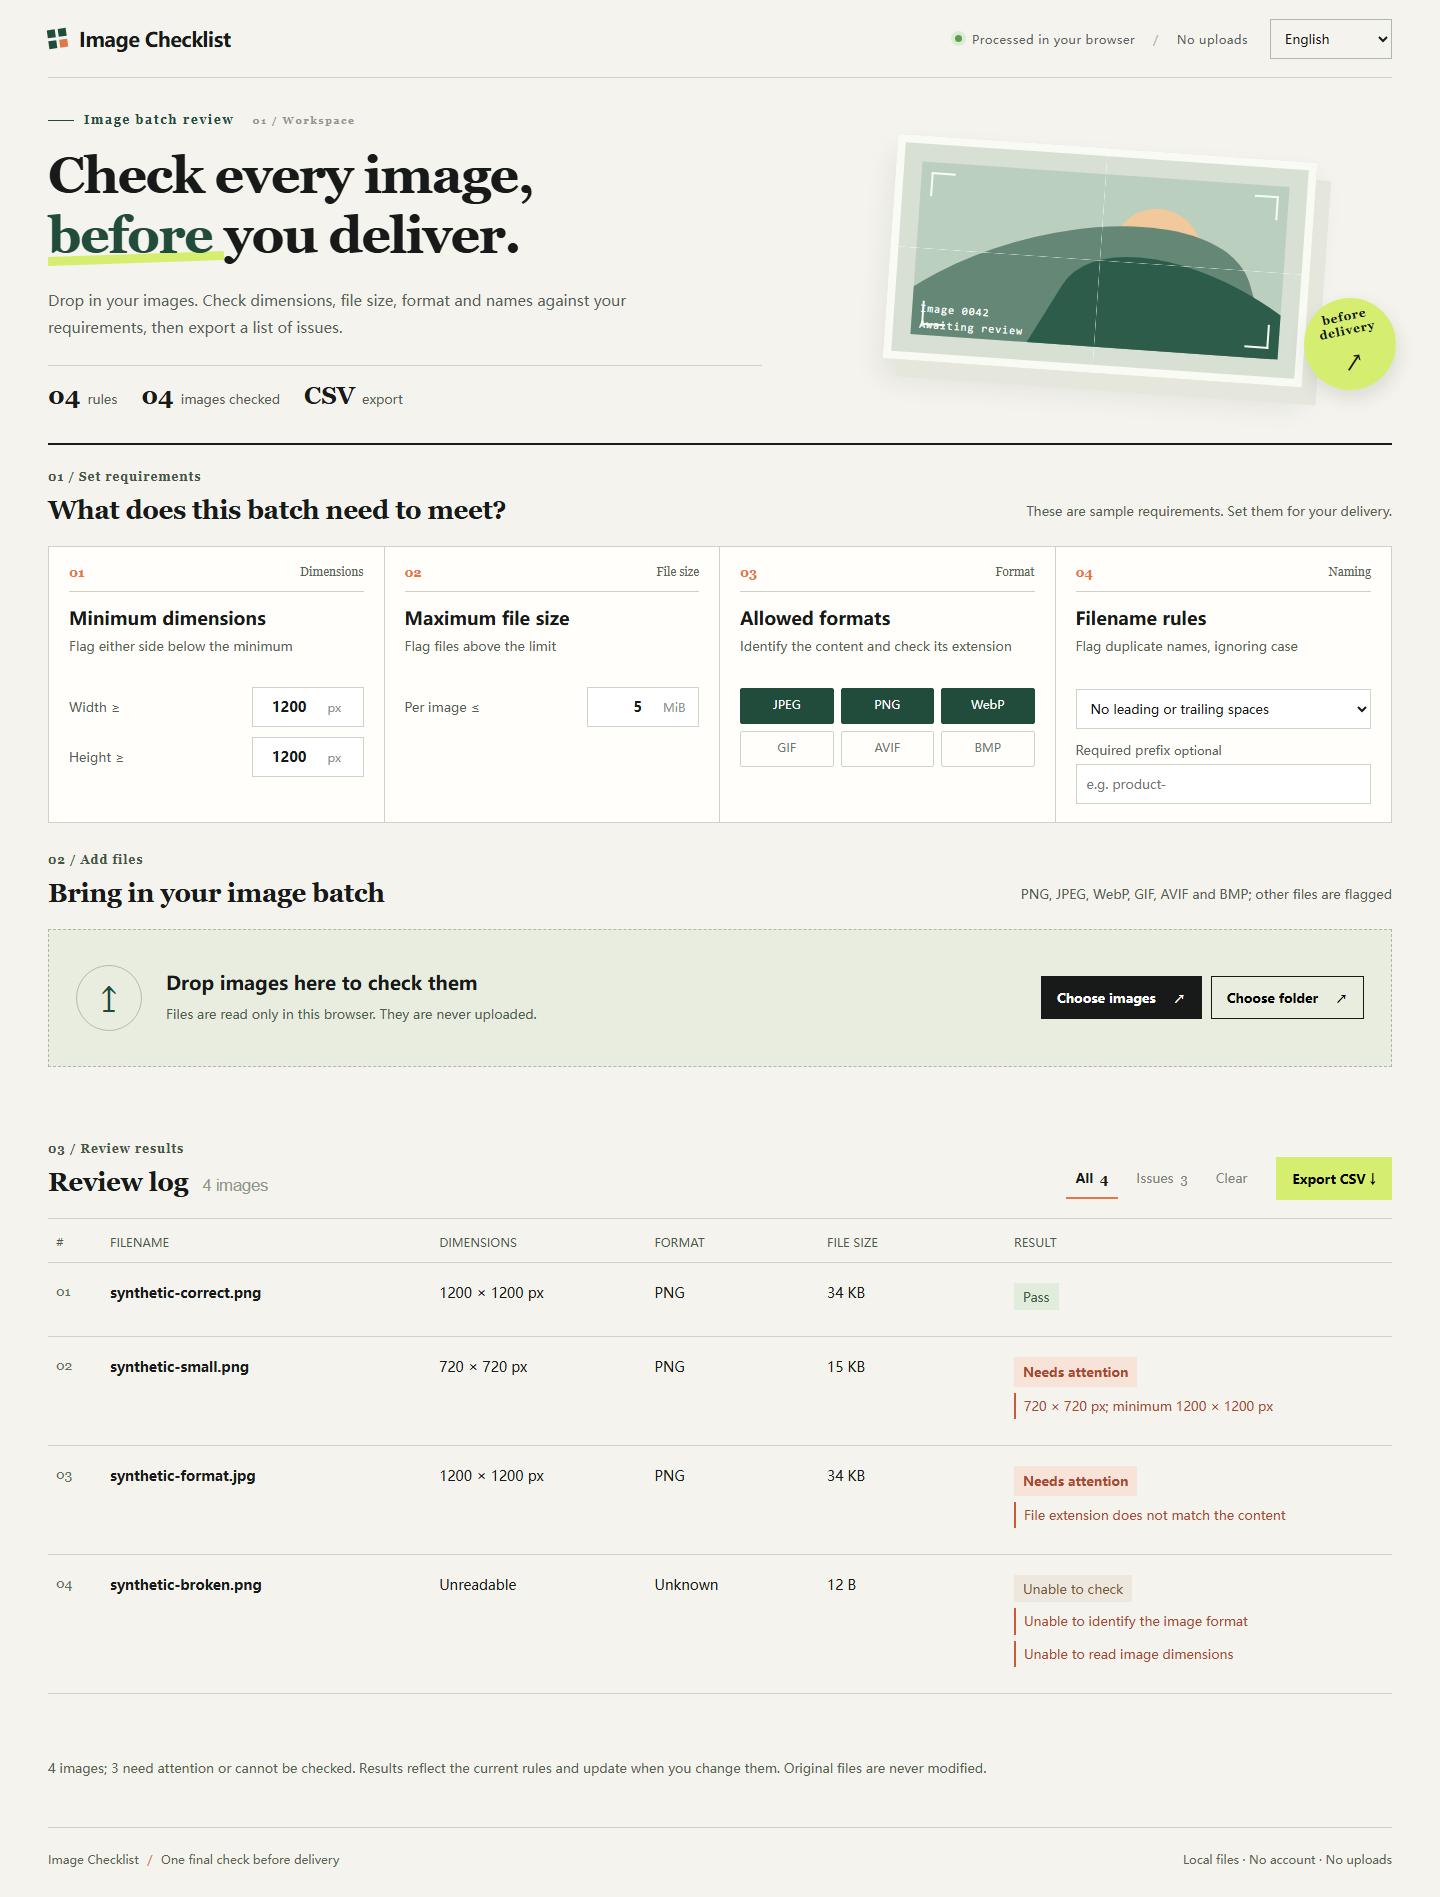The height and width of the screenshot is (1897, 1440).
Task: Click the minimum Width input field
Action: (x=307, y=707)
